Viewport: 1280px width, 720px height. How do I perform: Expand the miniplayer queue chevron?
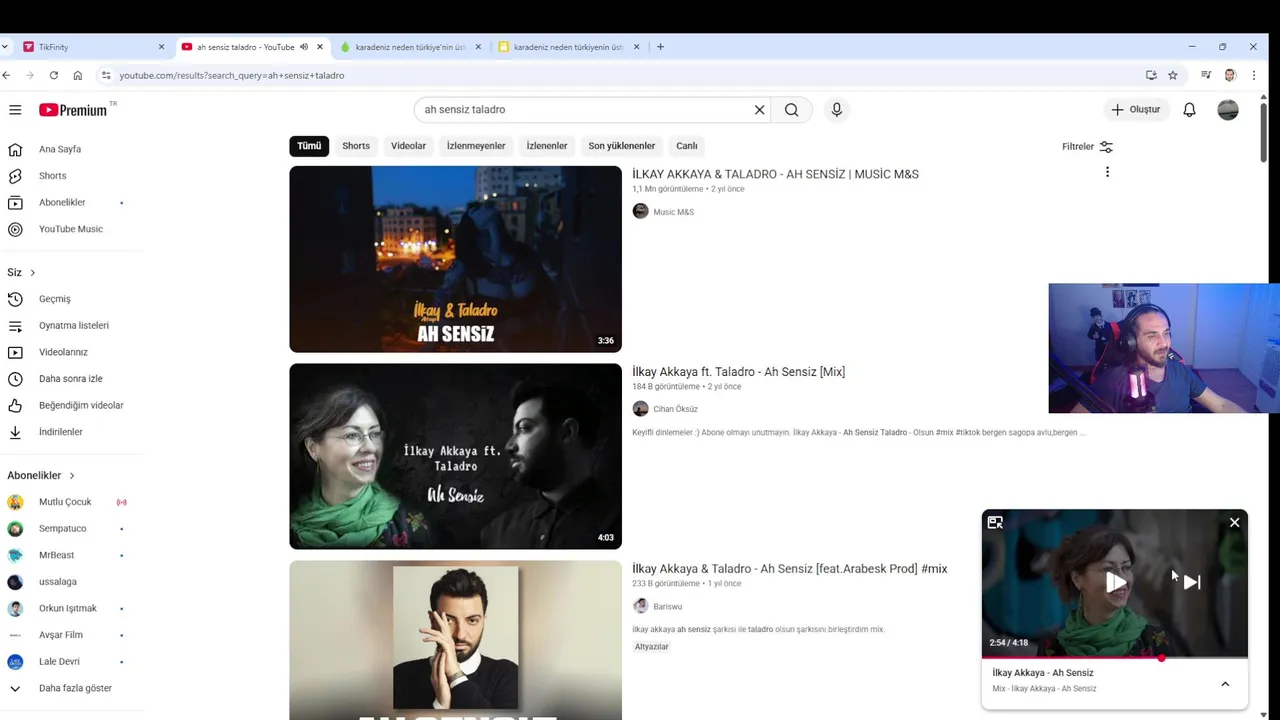pos(1225,684)
